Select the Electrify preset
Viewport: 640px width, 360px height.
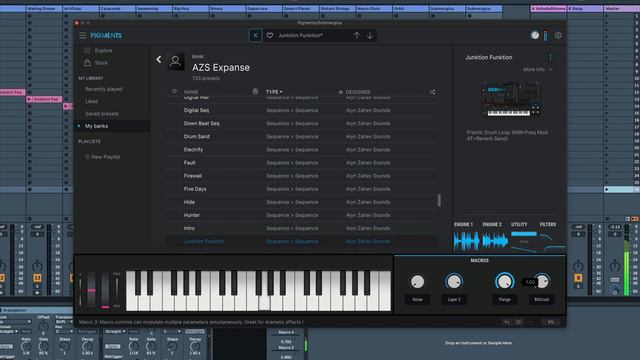[x=302, y=149]
